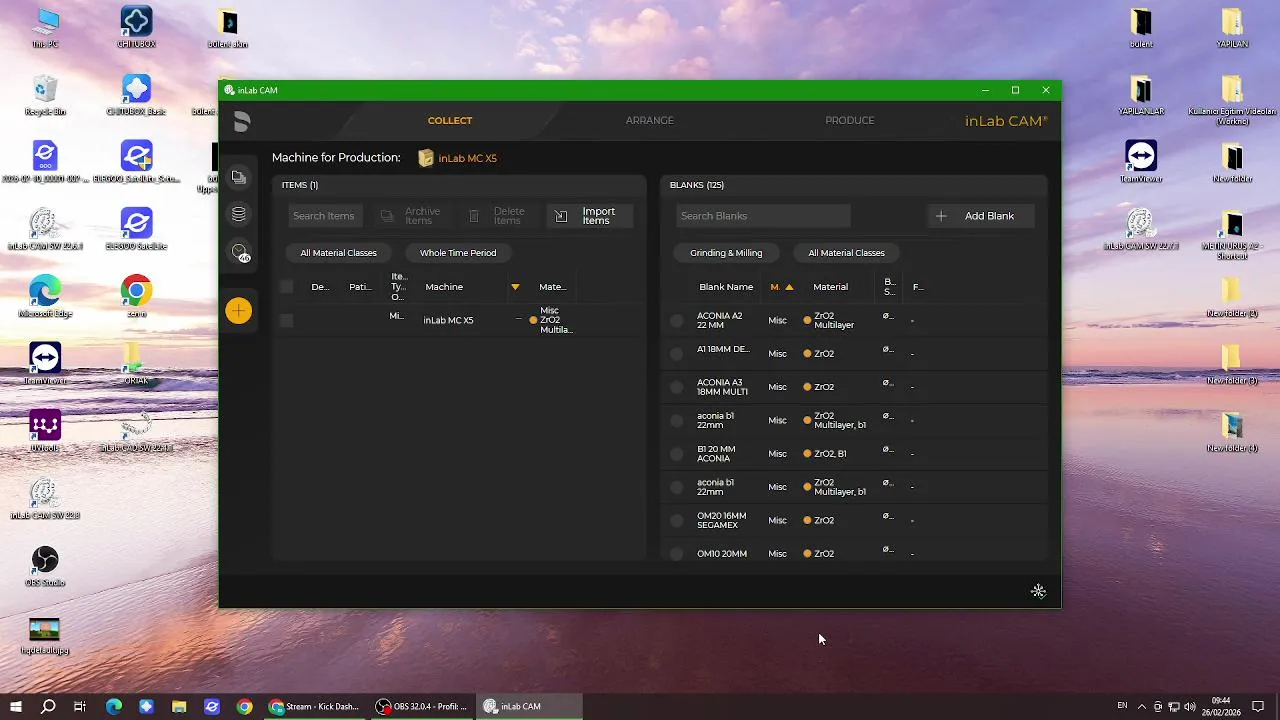Click the Archive Items button
This screenshot has height=720, width=1280.
[411, 216]
